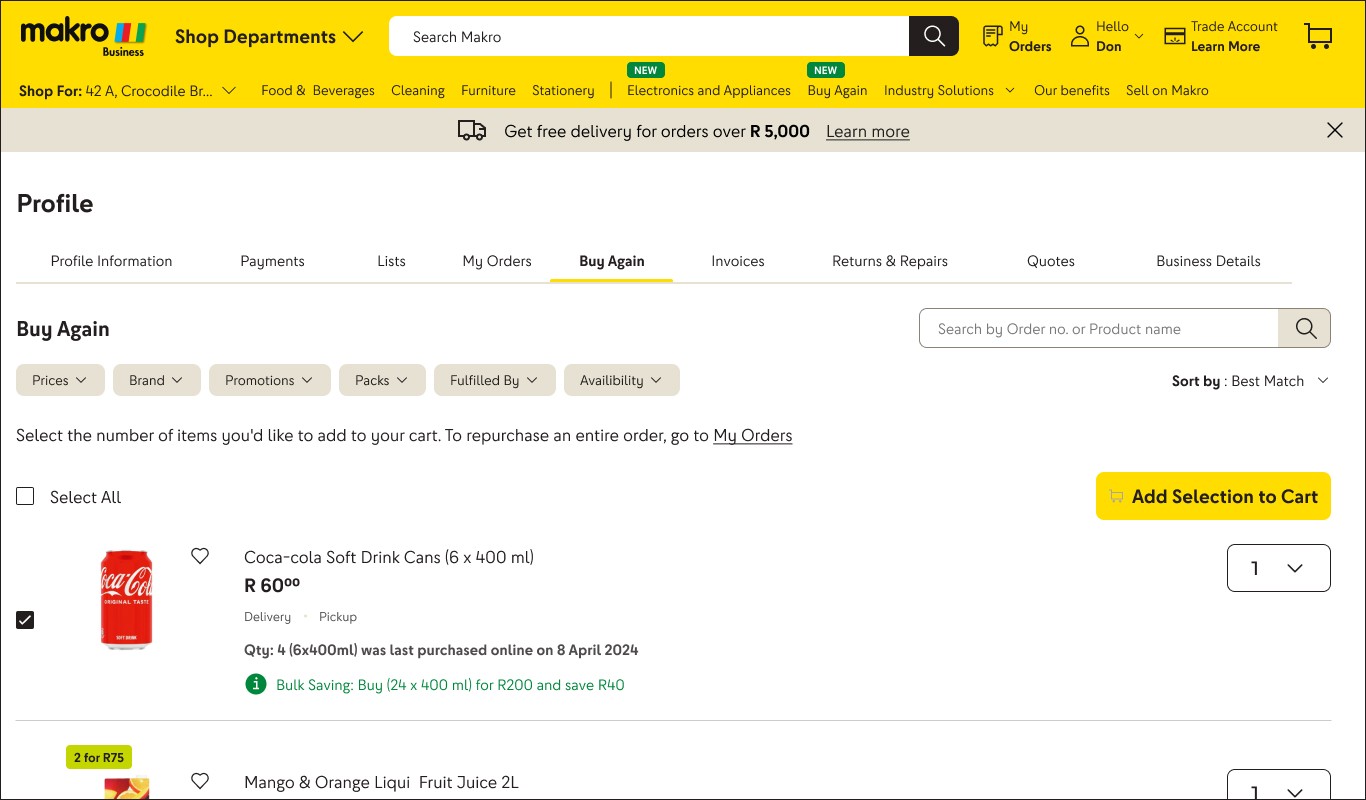Image resolution: width=1366 pixels, height=800 pixels.
Task: Expand the Shop Departments menu
Action: click(x=269, y=37)
